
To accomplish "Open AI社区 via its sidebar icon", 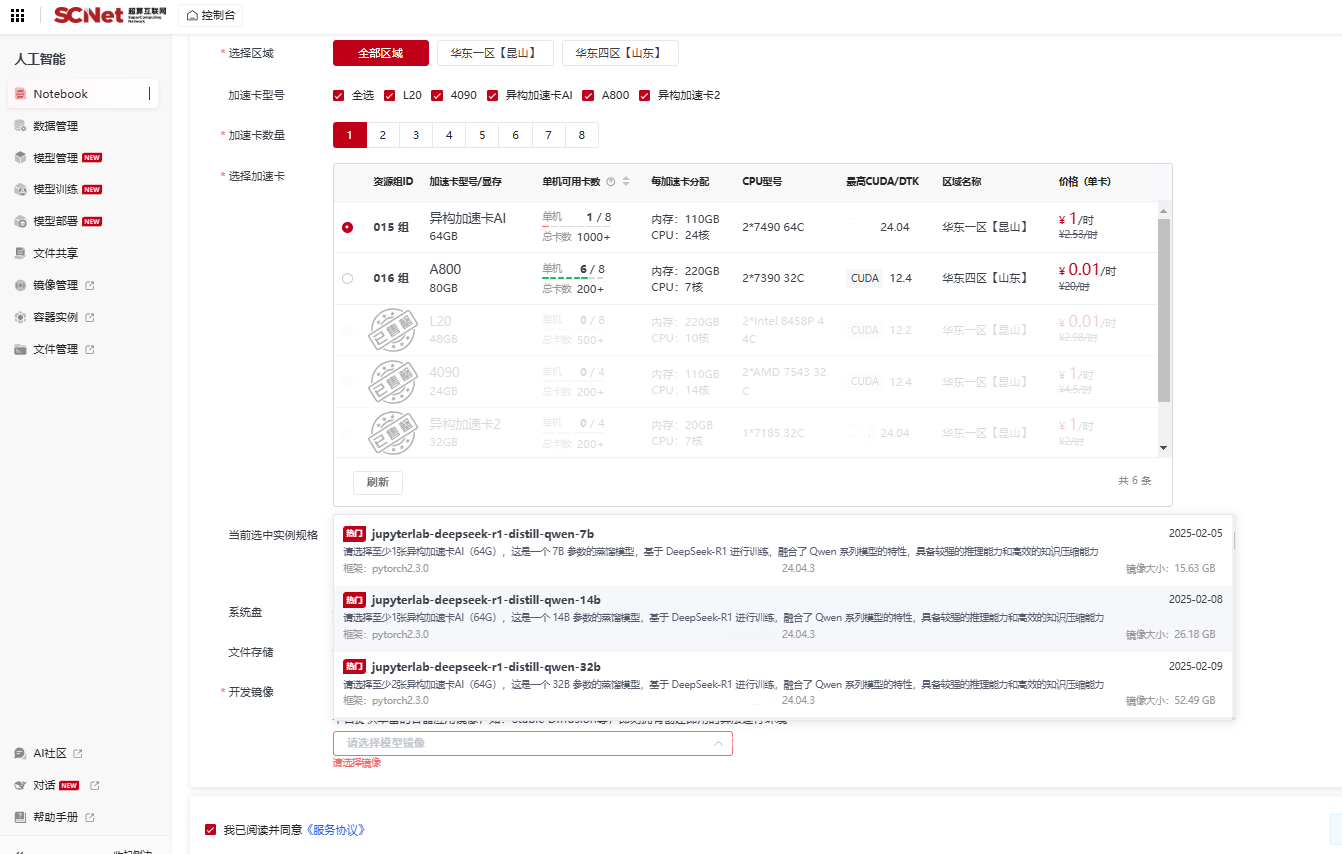I will click(x=20, y=753).
